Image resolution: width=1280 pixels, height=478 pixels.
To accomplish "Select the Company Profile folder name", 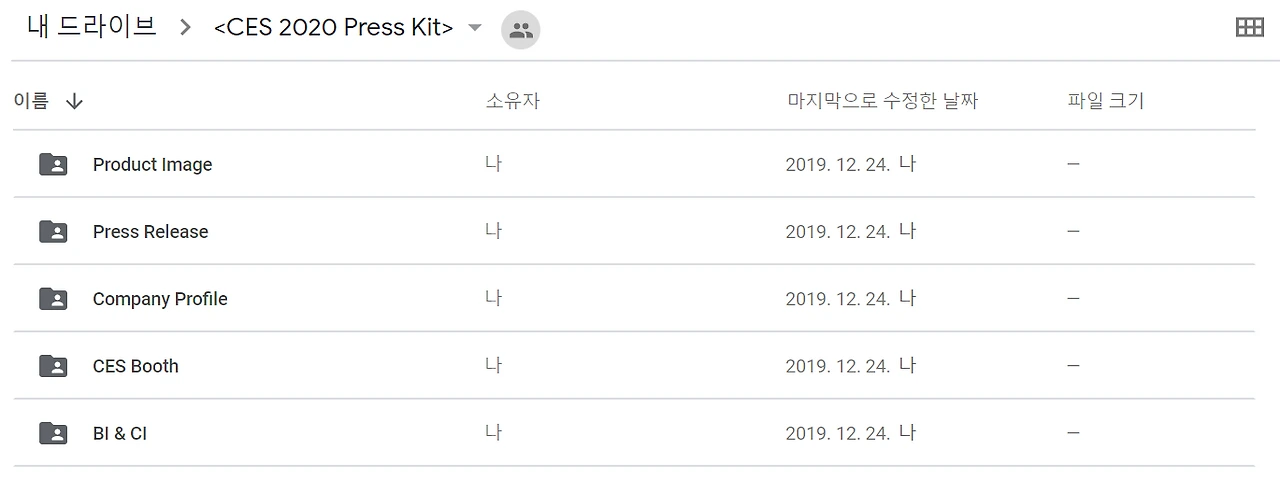I will [160, 298].
